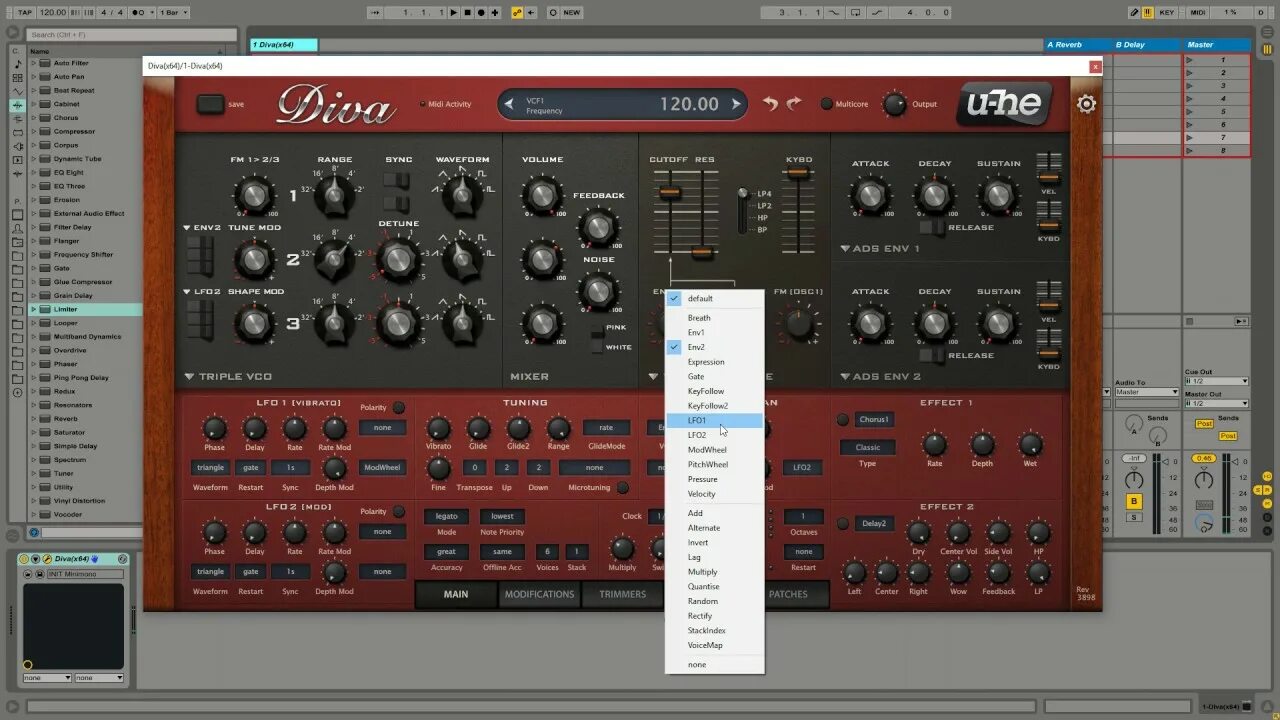Click the browser Search field
This screenshot has width=1280, height=720.
[132, 35]
